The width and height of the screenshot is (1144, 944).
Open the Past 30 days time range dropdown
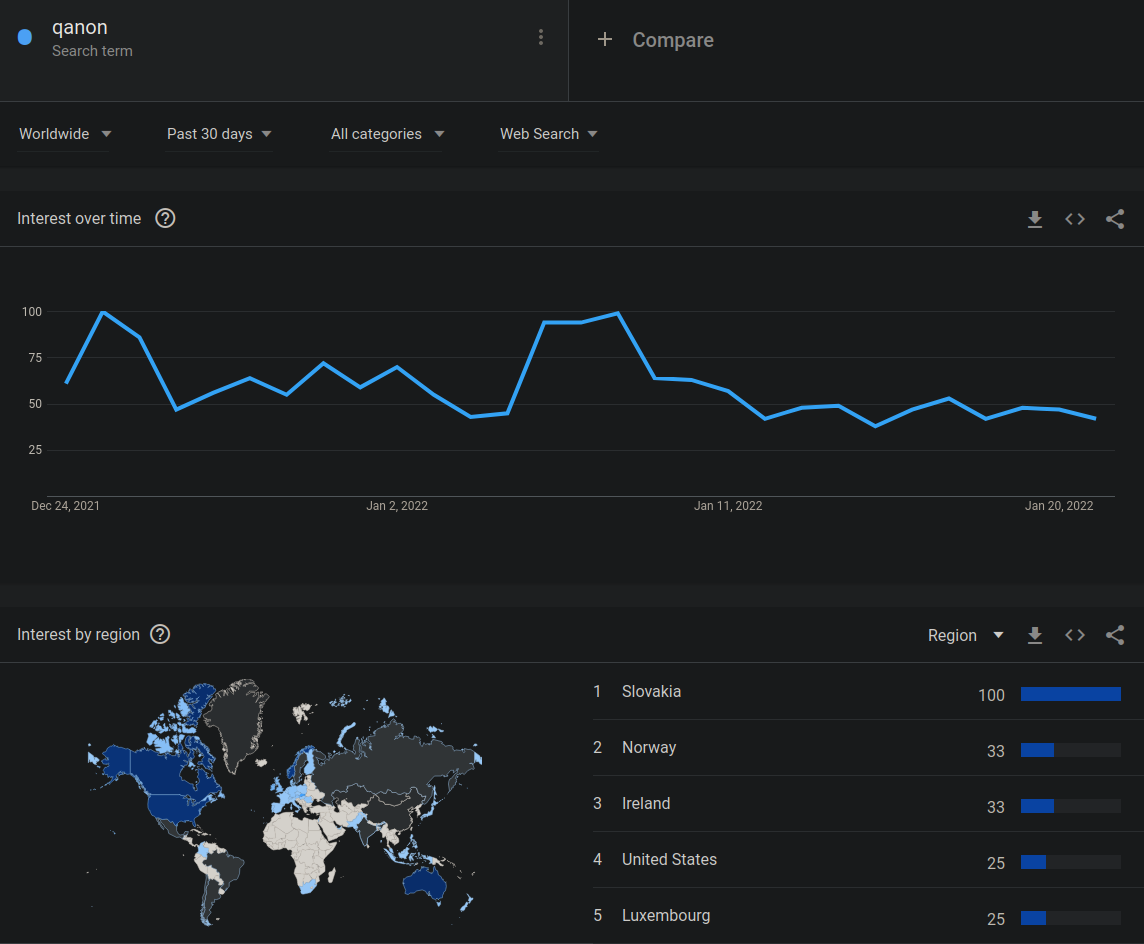pos(219,134)
